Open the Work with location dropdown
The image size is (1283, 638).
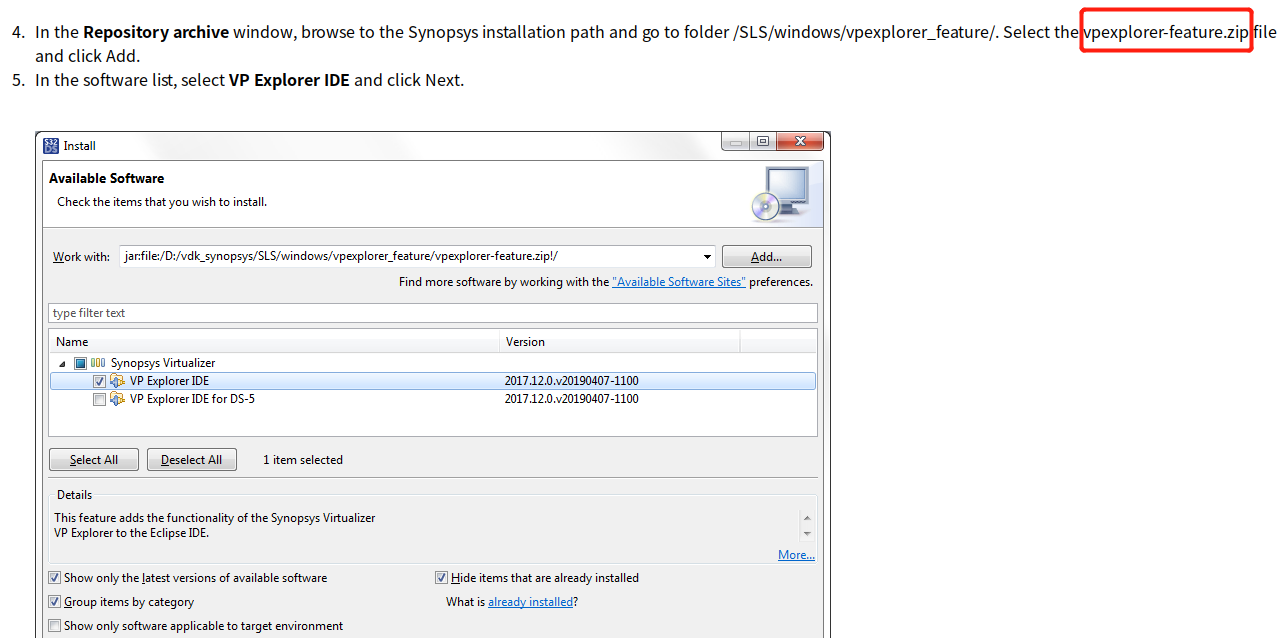tap(707, 256)
